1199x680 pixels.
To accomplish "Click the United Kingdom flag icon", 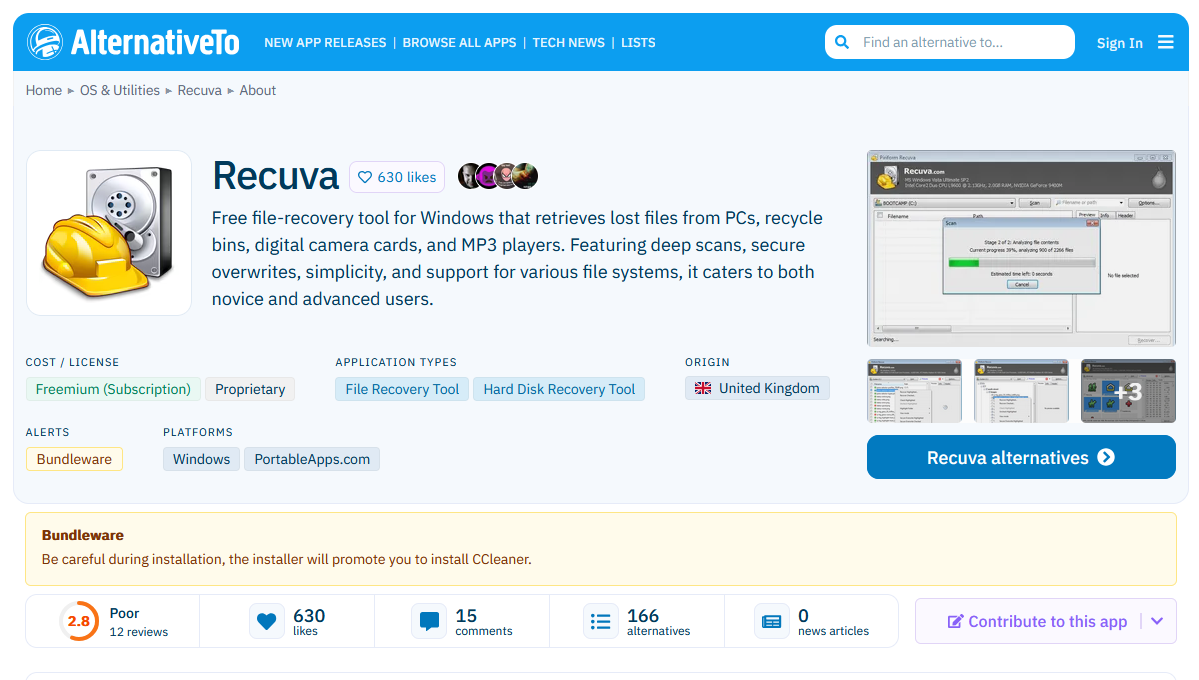I will pyautogui.click(x=703, y=389).
